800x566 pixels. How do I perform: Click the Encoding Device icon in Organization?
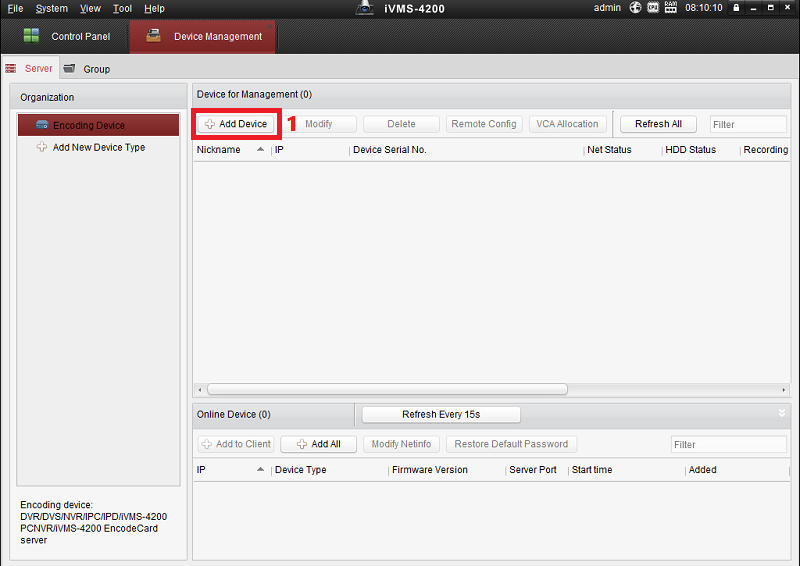tap(42, 125)
